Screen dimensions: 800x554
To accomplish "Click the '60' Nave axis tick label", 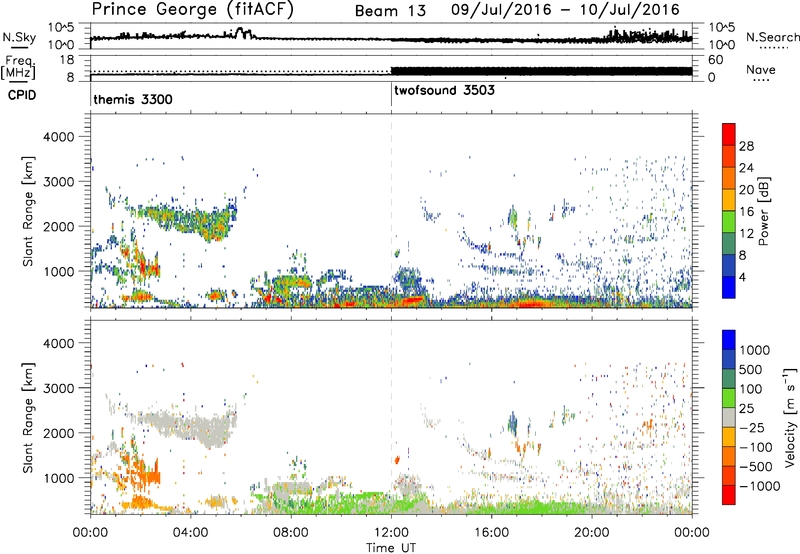I will pyautogui.click(x=716, y=60).
